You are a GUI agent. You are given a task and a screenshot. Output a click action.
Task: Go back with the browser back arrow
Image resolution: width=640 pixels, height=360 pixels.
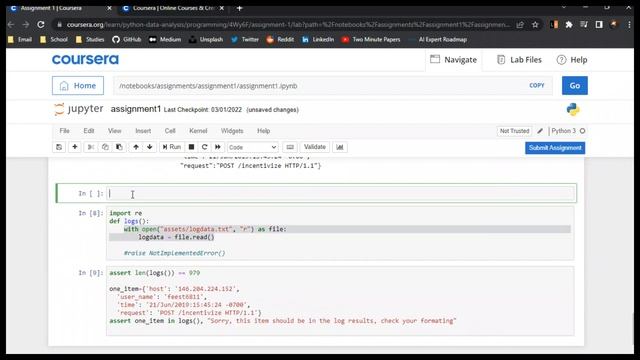(11, 25)
